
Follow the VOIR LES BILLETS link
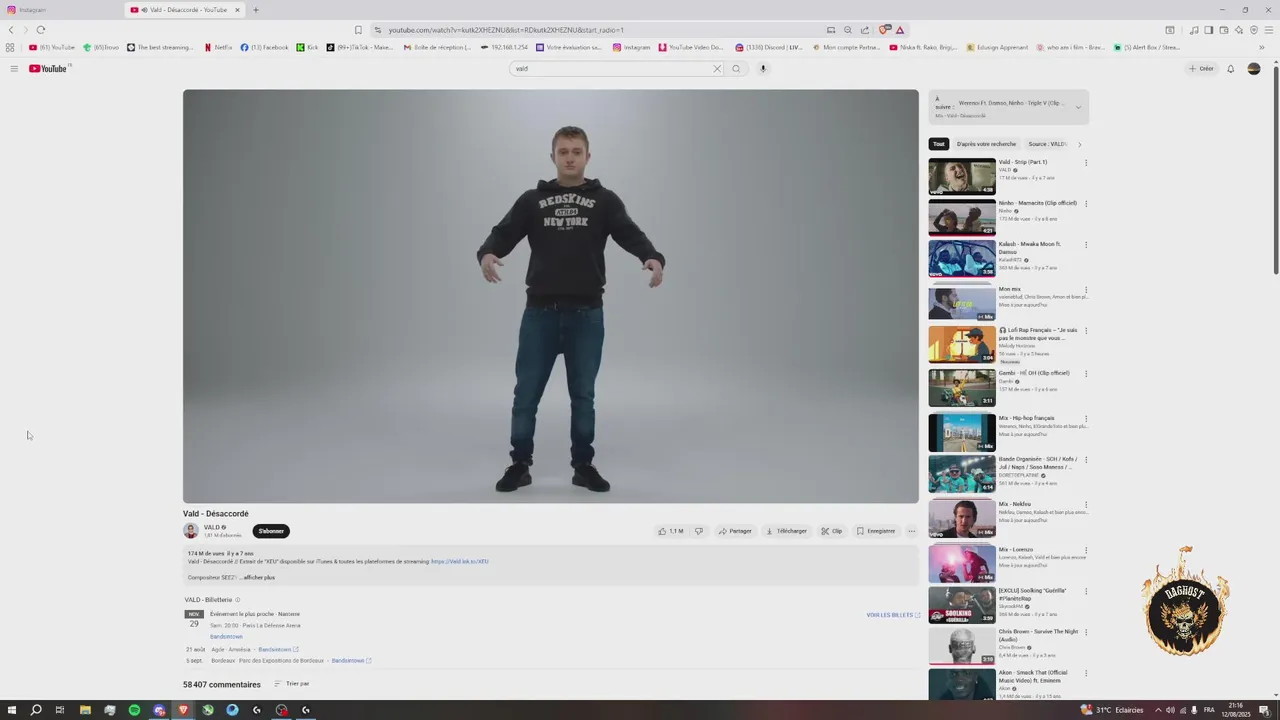click(893, 615)
